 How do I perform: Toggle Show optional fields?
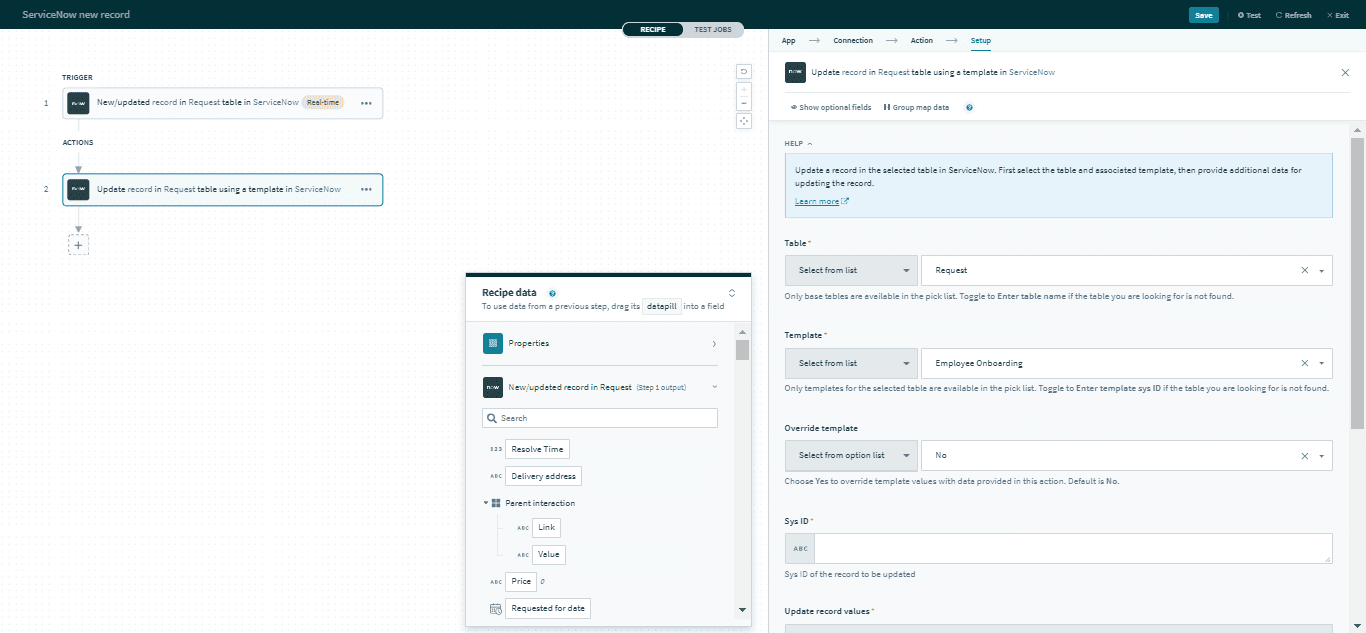click(x=830, y=108)
